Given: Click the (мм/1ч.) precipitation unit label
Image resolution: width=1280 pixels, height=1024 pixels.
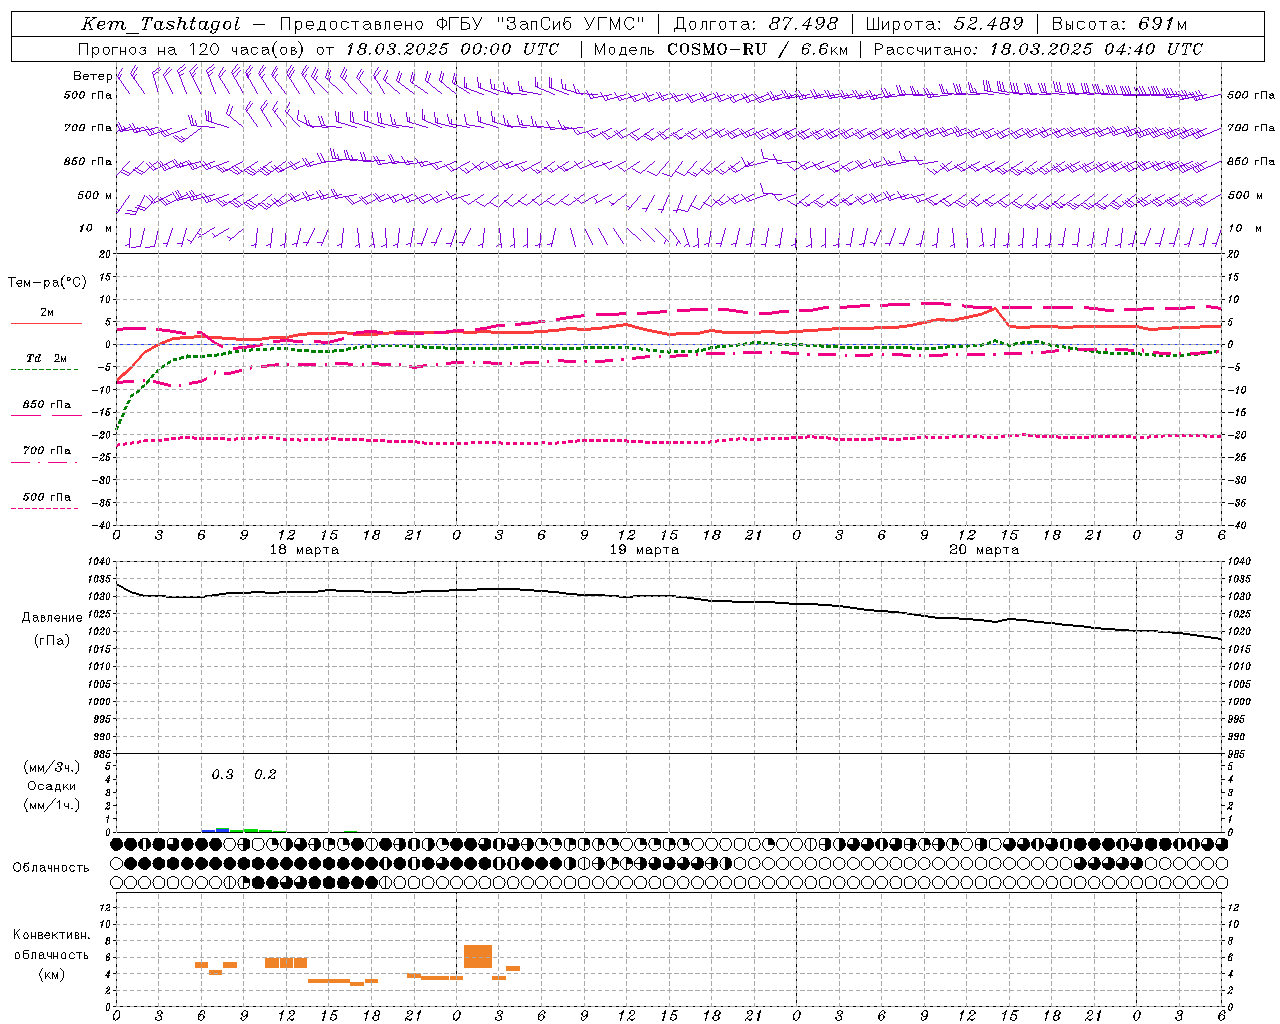Looking at the screenshot, I should tap(52, 805).
